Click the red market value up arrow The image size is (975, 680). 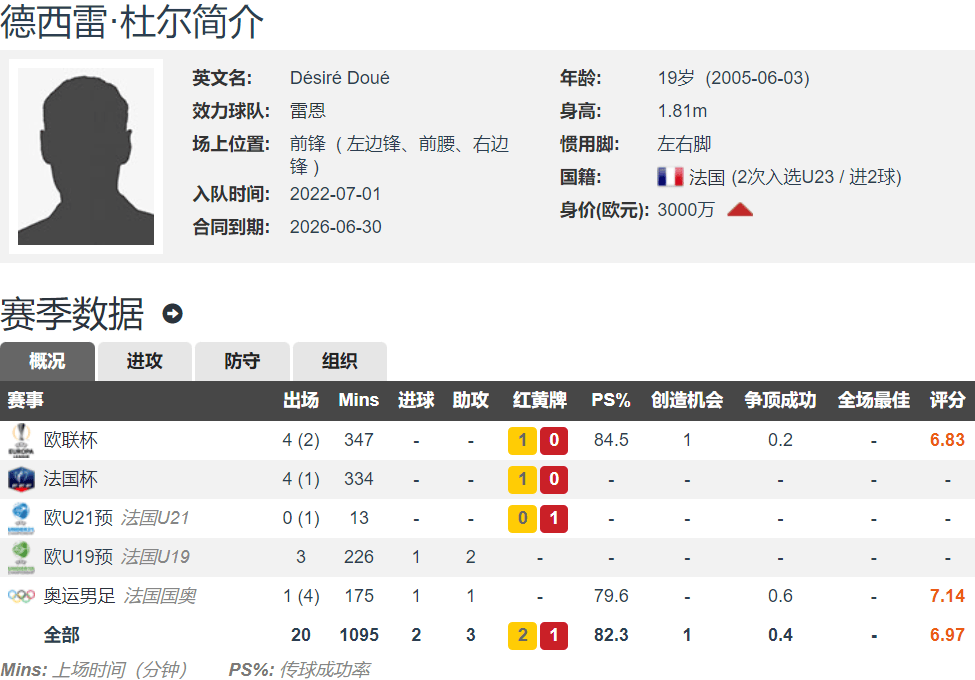click(x=739, y=210)
